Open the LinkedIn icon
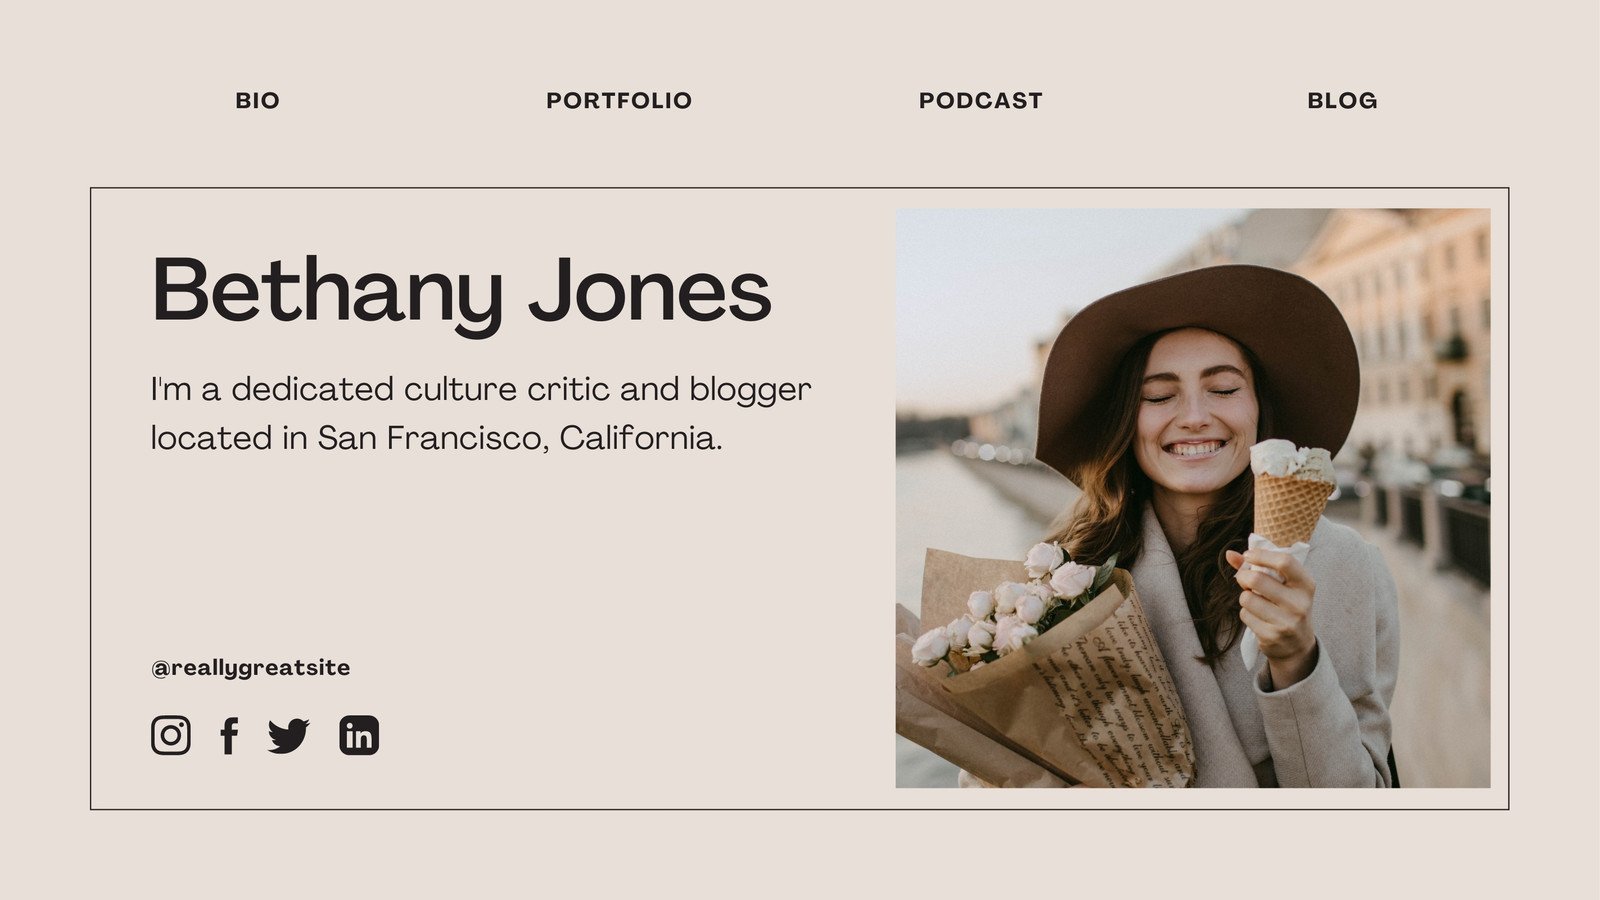 pos(360,735)
